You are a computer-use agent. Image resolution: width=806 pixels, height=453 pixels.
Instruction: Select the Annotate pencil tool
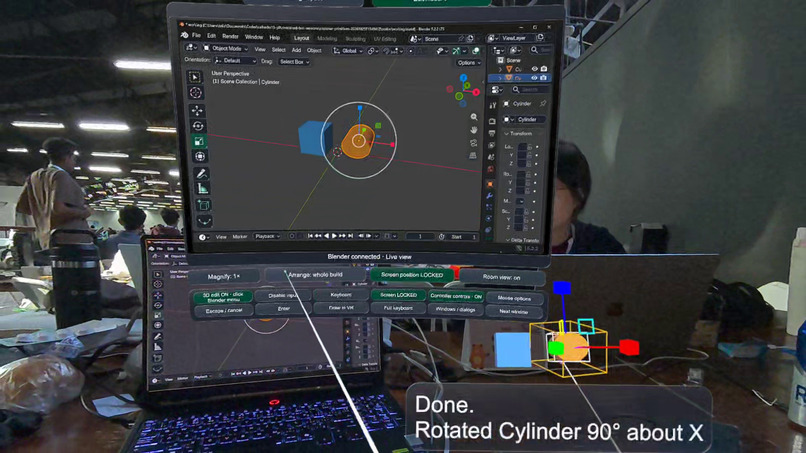click(x=202, y=174)
